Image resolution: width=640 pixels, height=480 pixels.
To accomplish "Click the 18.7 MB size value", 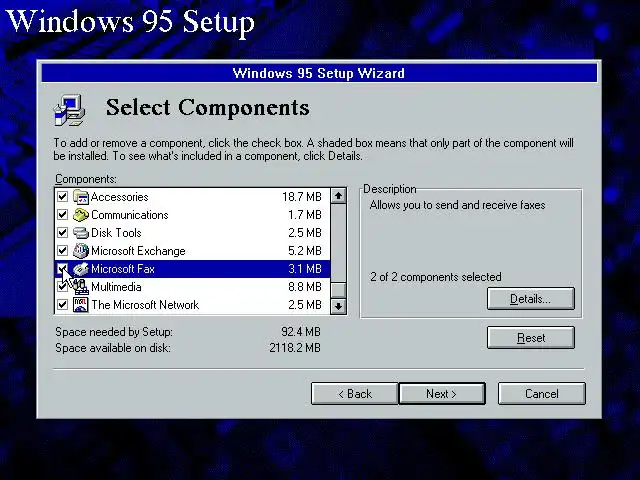I will (302, 197).
